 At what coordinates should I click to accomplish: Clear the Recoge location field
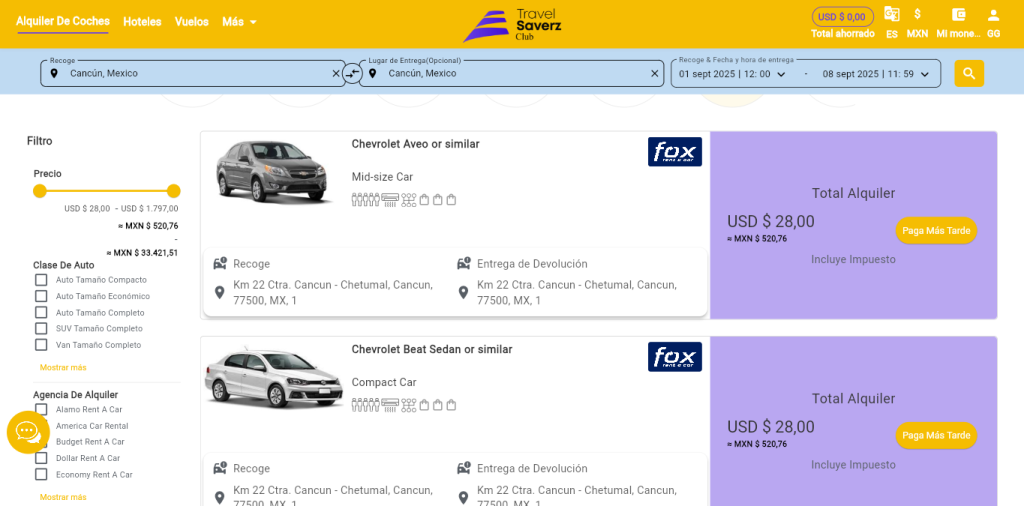(336, 74)
